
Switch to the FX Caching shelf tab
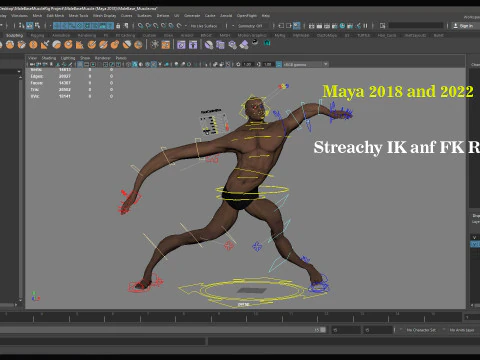pyautogui.click(x=125, y=35)
